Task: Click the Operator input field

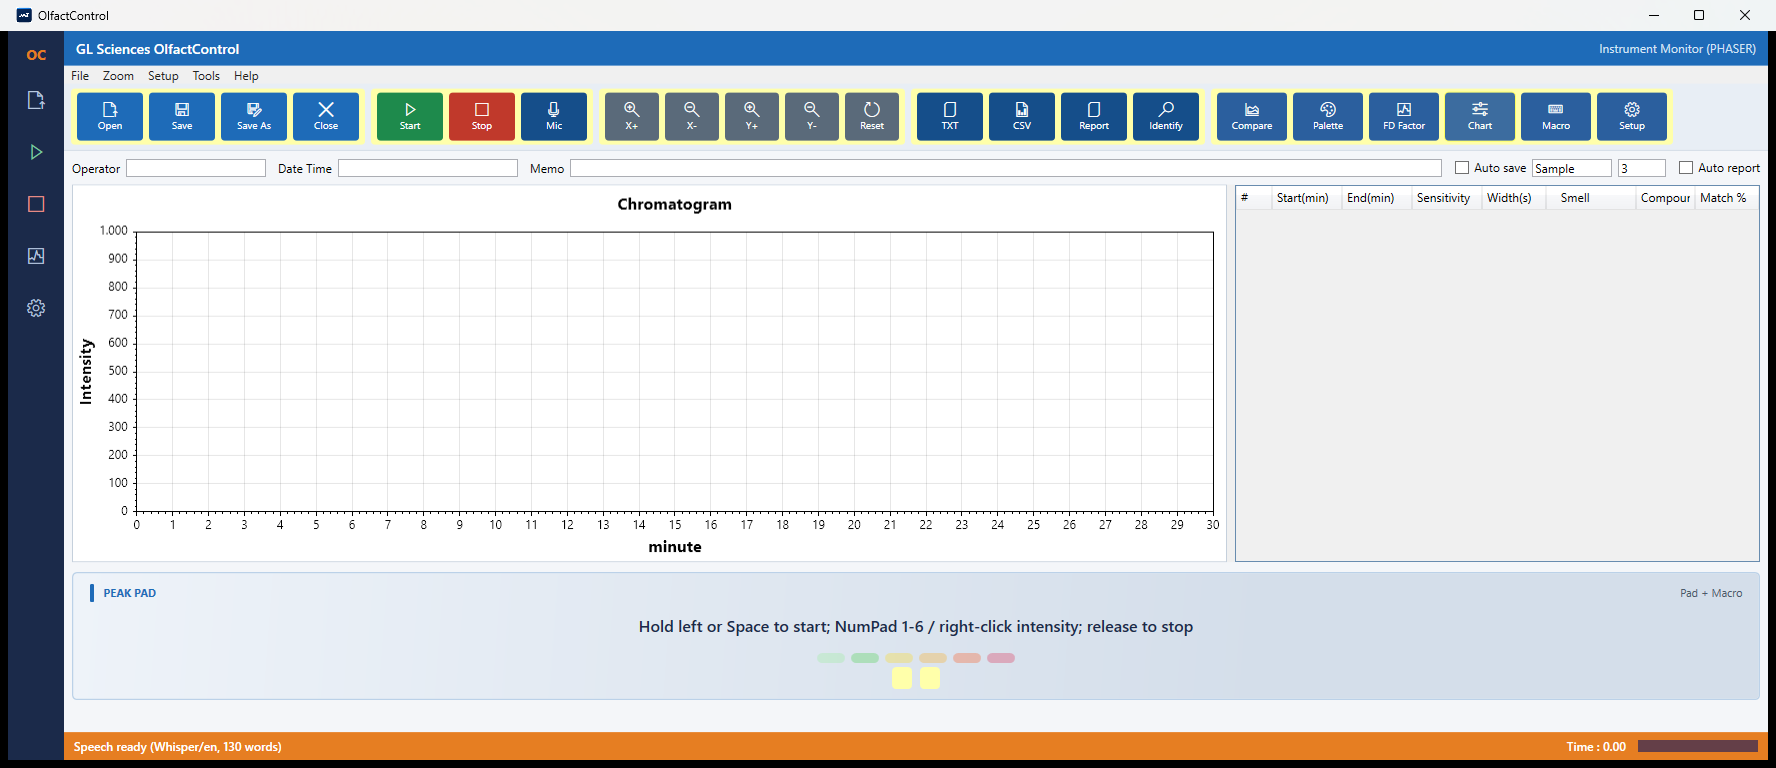Action: click(x=196, y=168)
